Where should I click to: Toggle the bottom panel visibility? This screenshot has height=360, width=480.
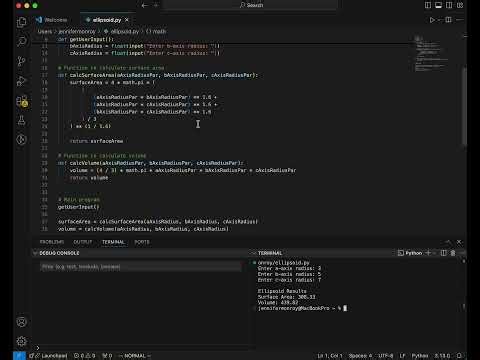coord(439,5)
